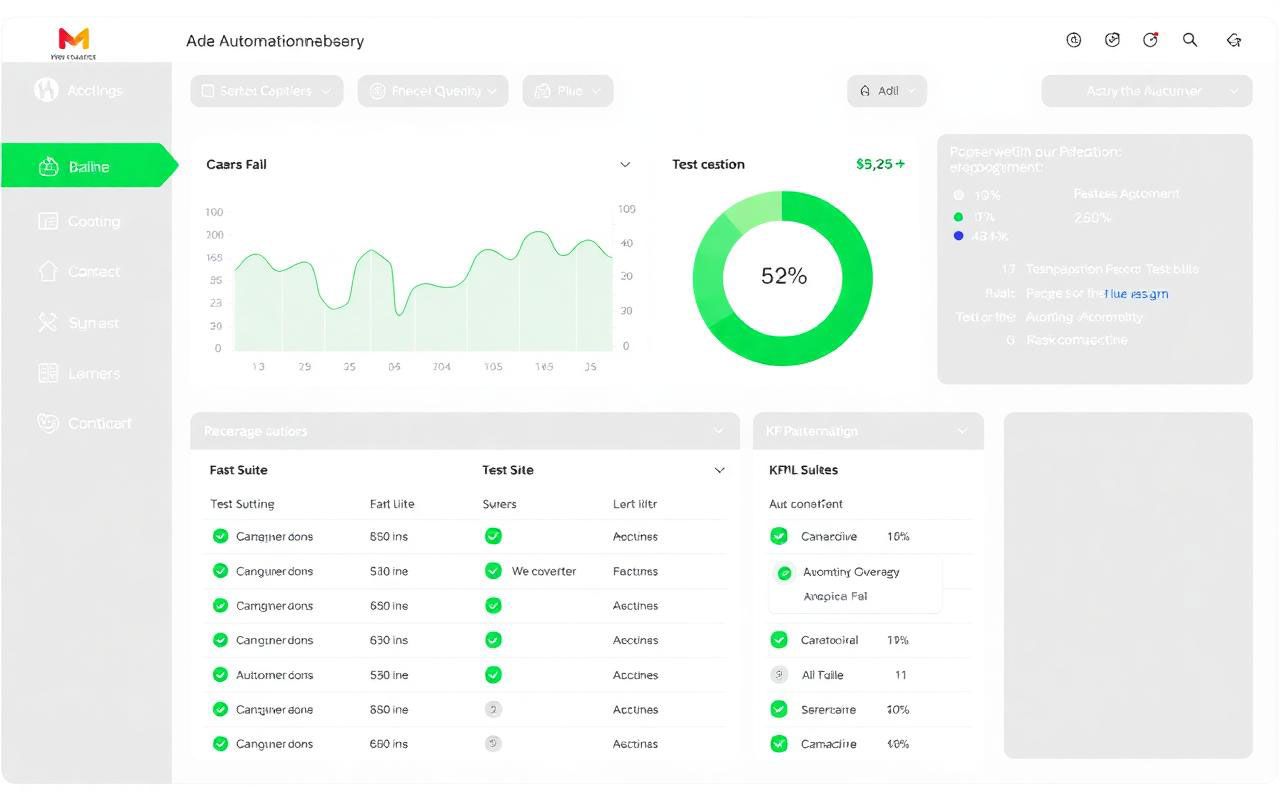
Task: Toggle the check beside Automer dons
Action: pos(220,675)
